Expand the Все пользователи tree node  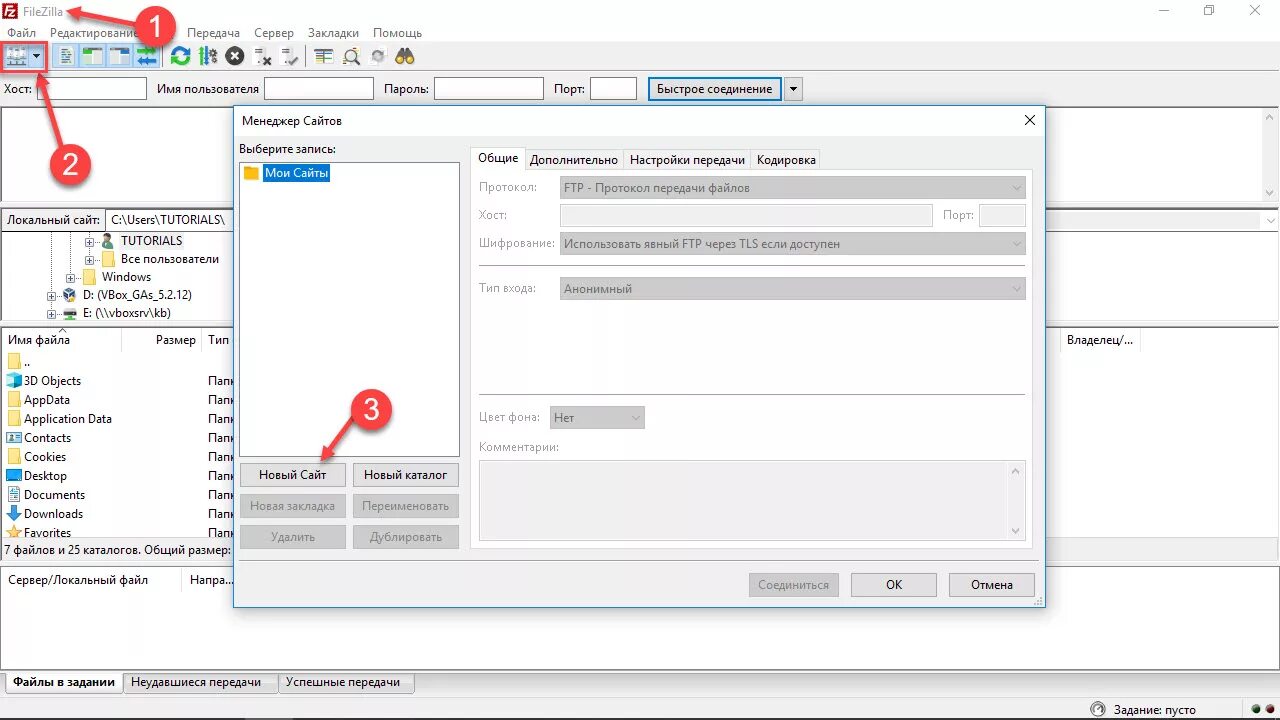[90, 259]
